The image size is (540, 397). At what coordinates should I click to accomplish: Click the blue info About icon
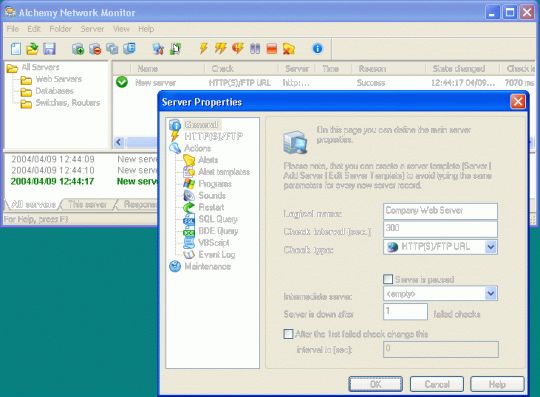click(x=317, y=49)
